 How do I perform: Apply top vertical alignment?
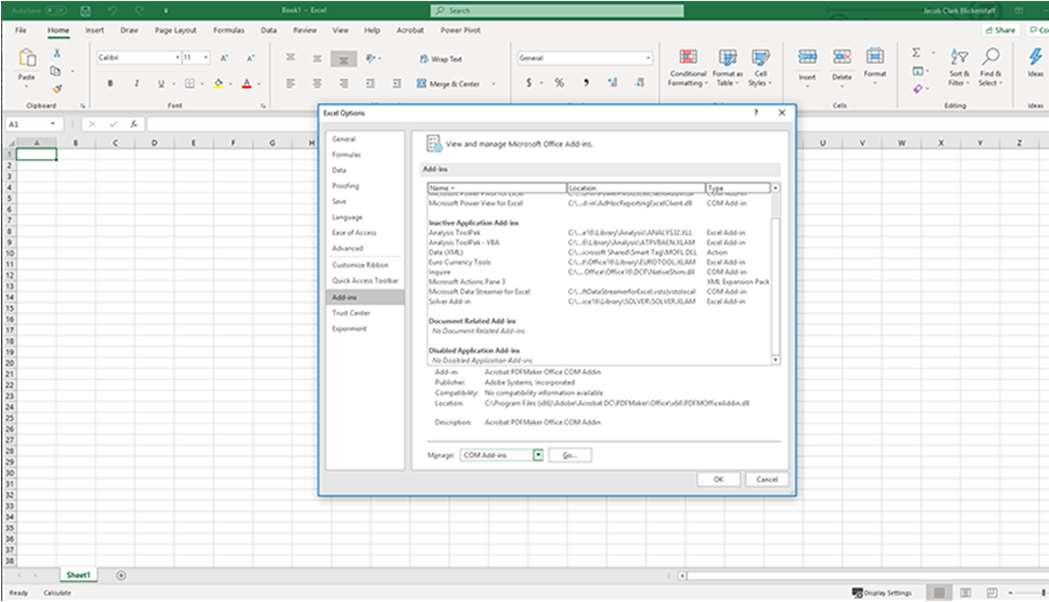(x=290, y=58)
